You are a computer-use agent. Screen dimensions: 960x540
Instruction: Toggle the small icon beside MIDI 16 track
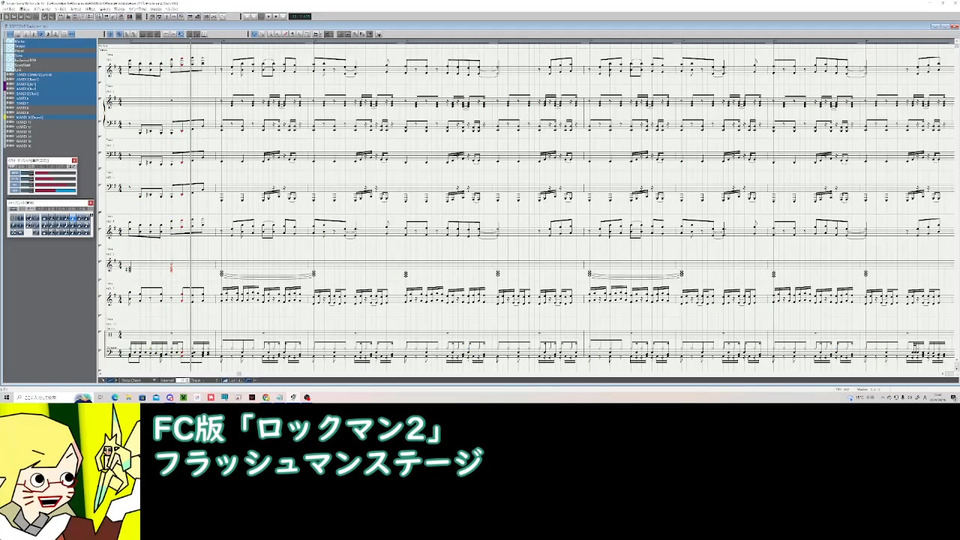click(x=10, y=146)
